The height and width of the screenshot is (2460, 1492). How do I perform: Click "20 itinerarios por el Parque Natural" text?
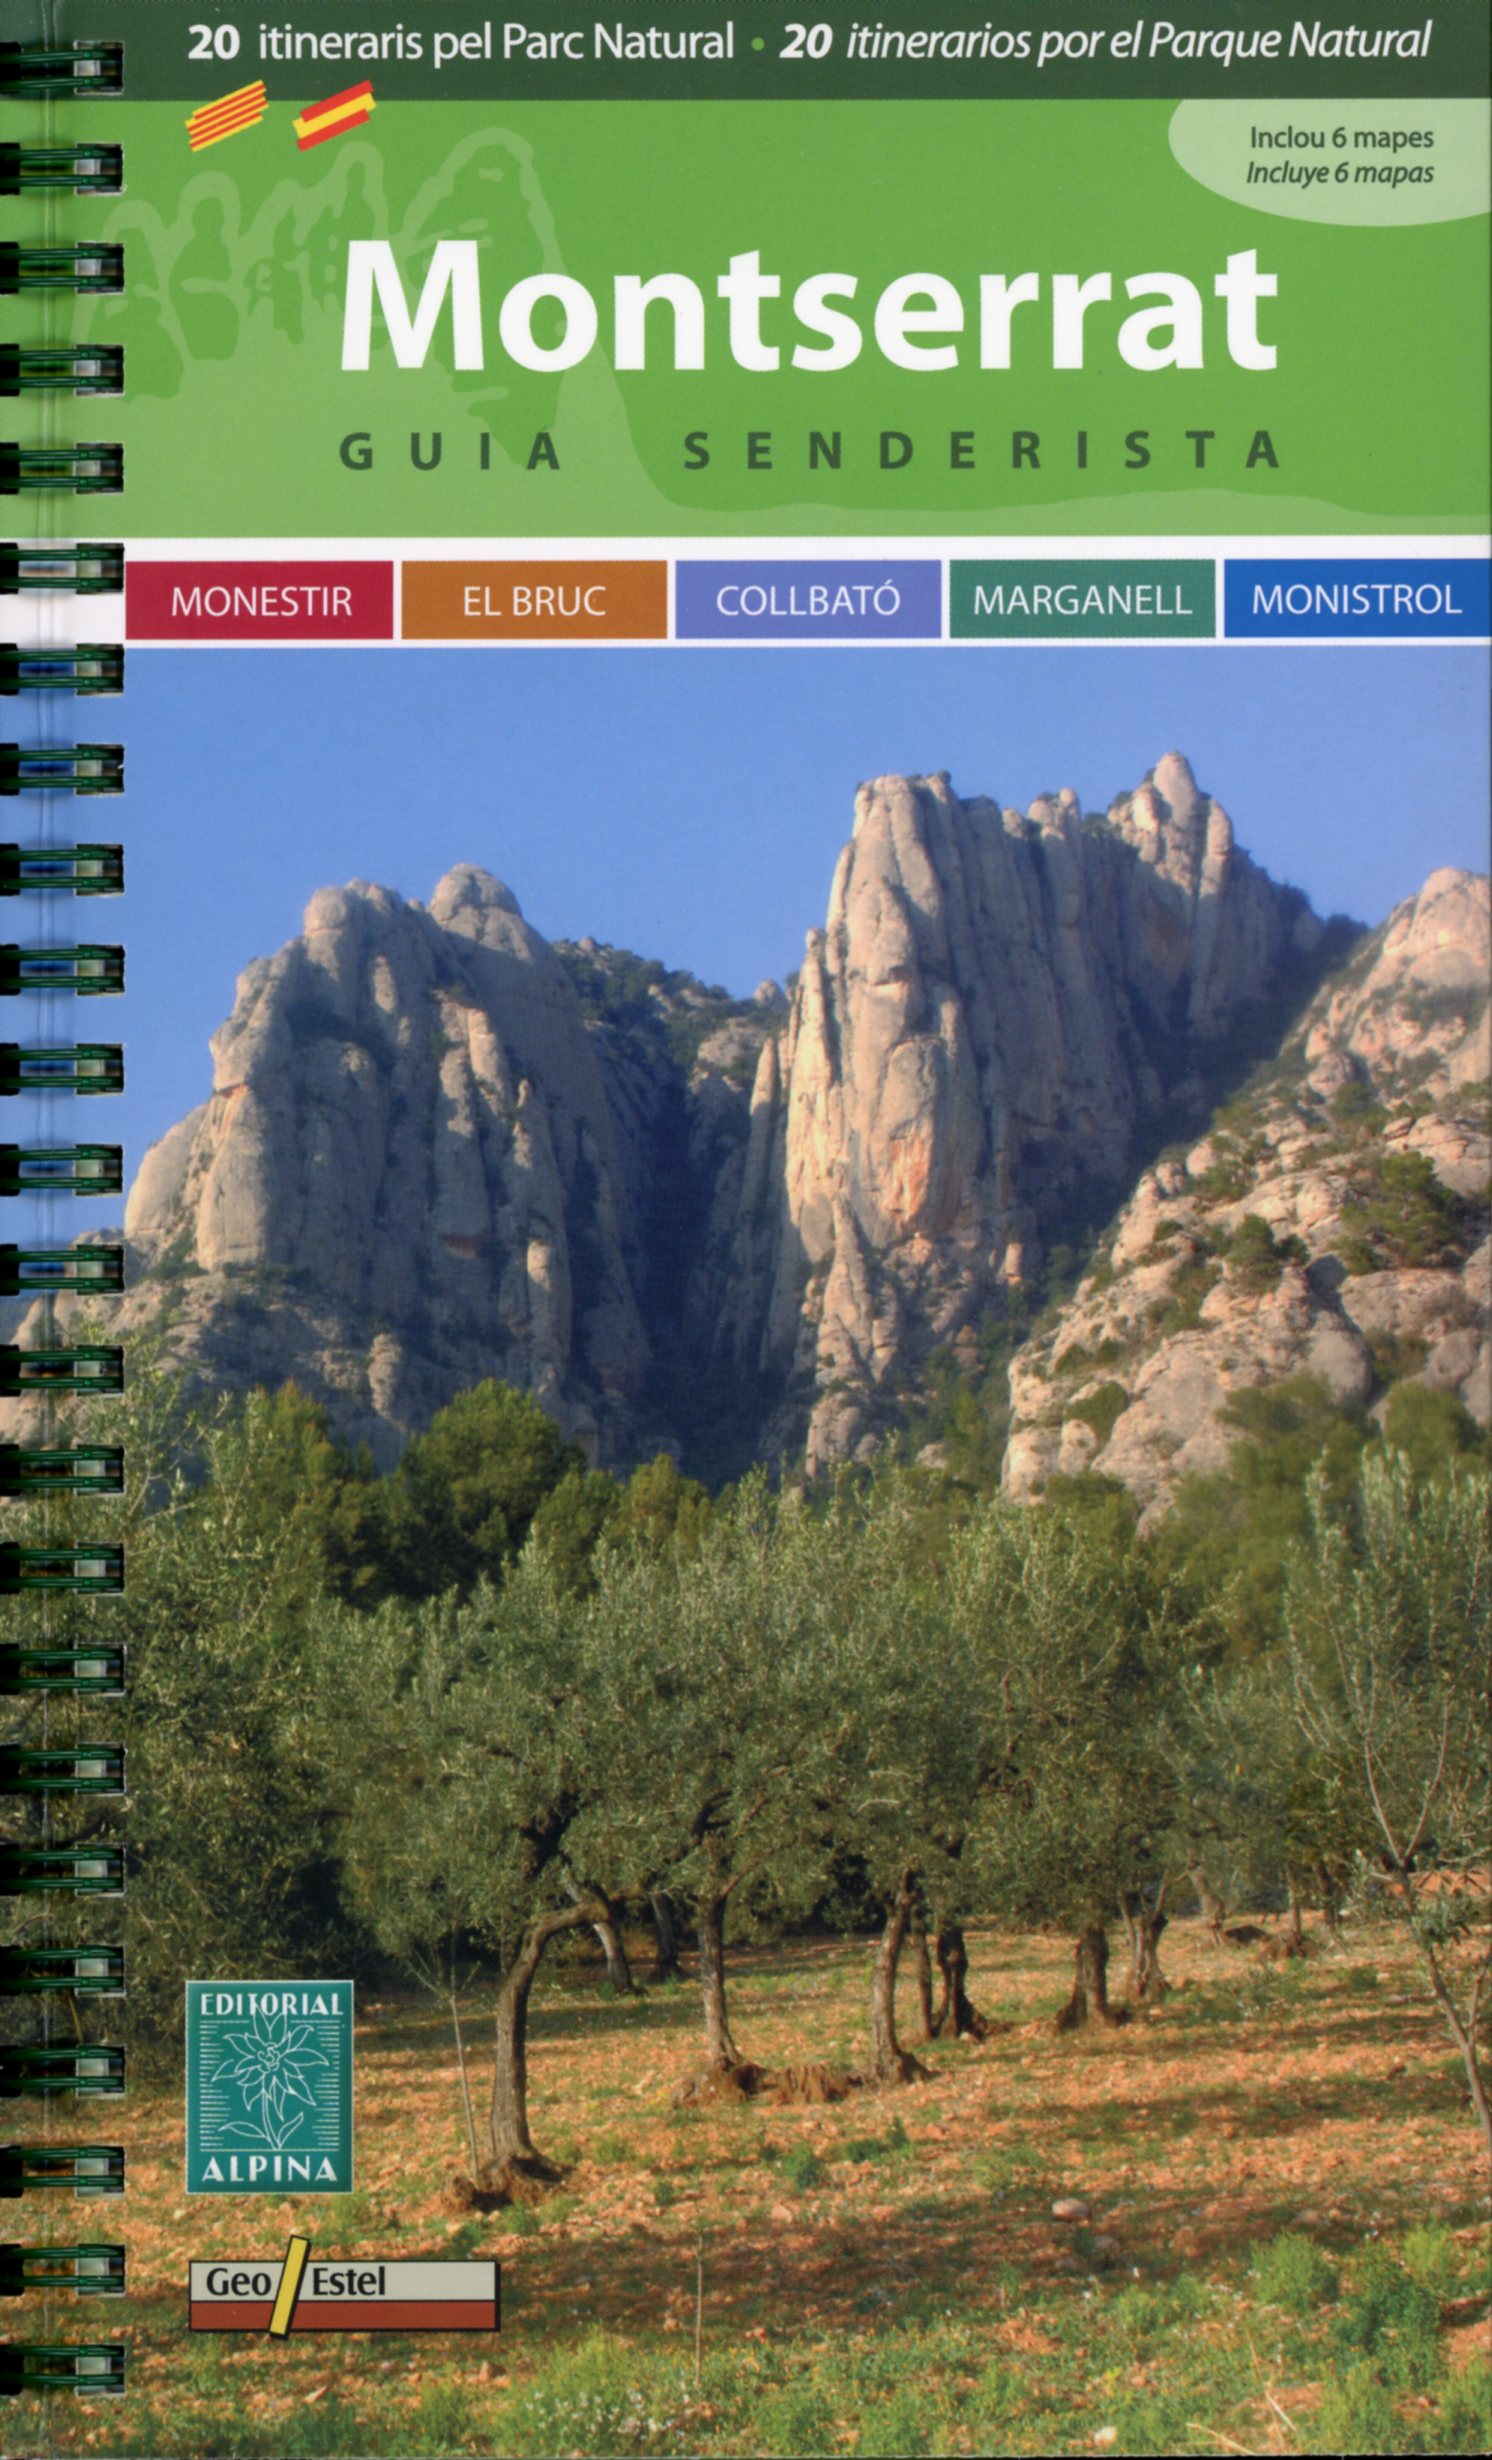click(x=1104, y=45)
